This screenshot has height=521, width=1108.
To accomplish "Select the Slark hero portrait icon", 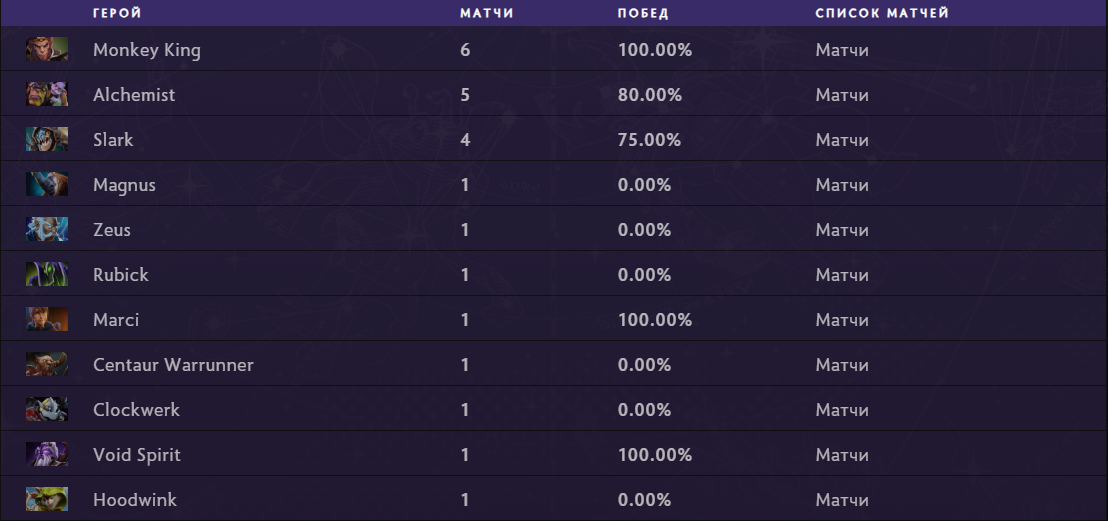I will 47,140.
